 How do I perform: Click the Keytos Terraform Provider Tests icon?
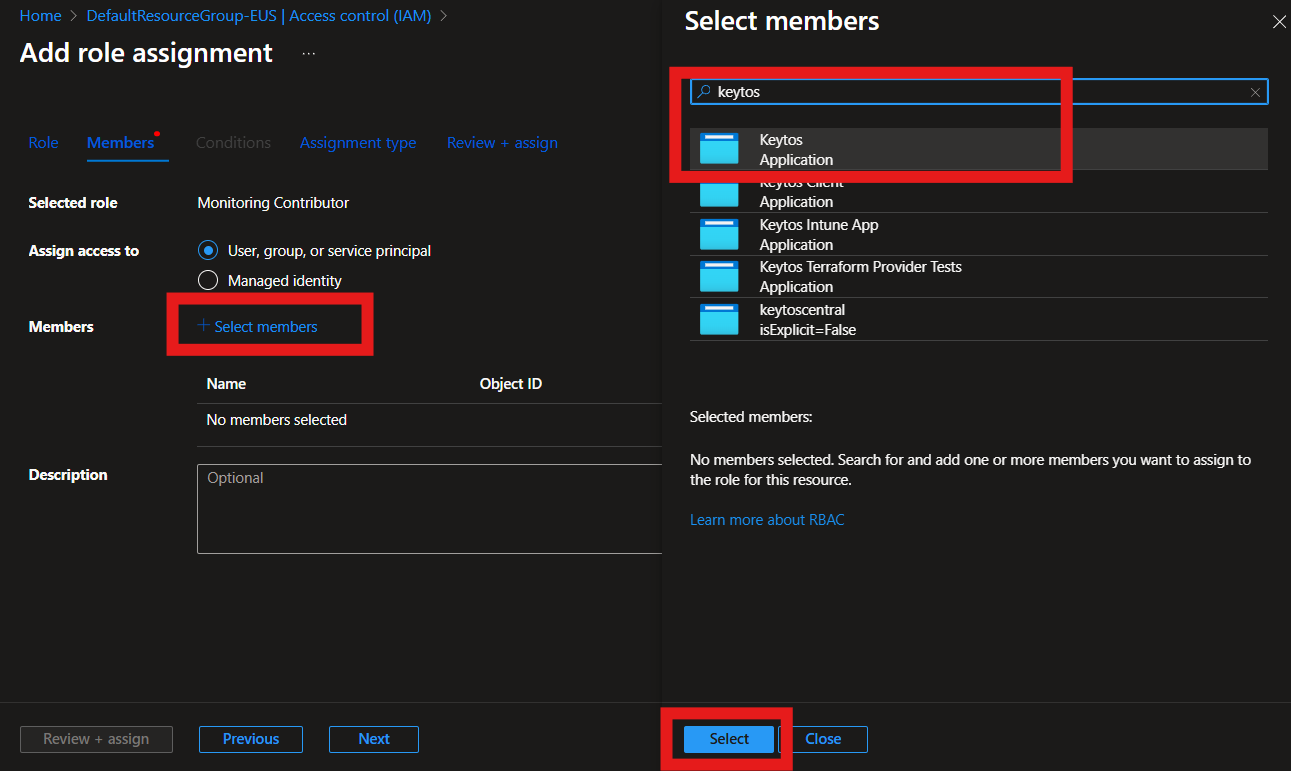coord(719,276)
